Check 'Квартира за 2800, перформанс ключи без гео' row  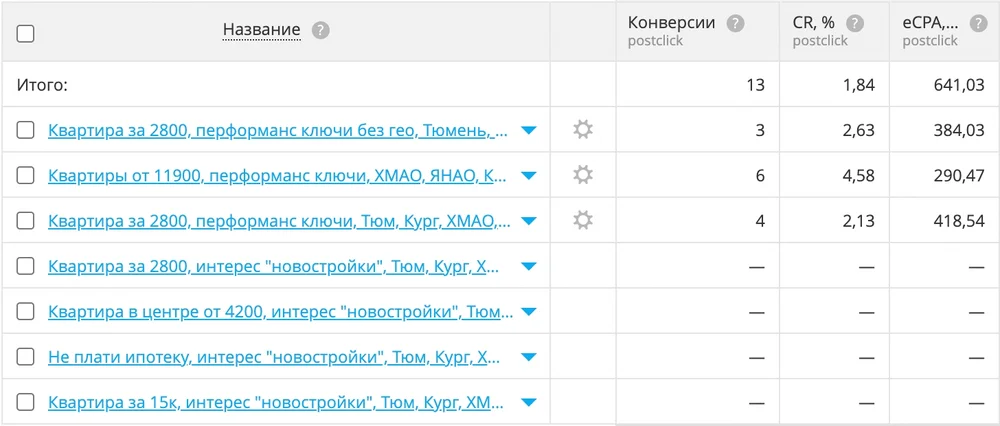tap(26, 130)
